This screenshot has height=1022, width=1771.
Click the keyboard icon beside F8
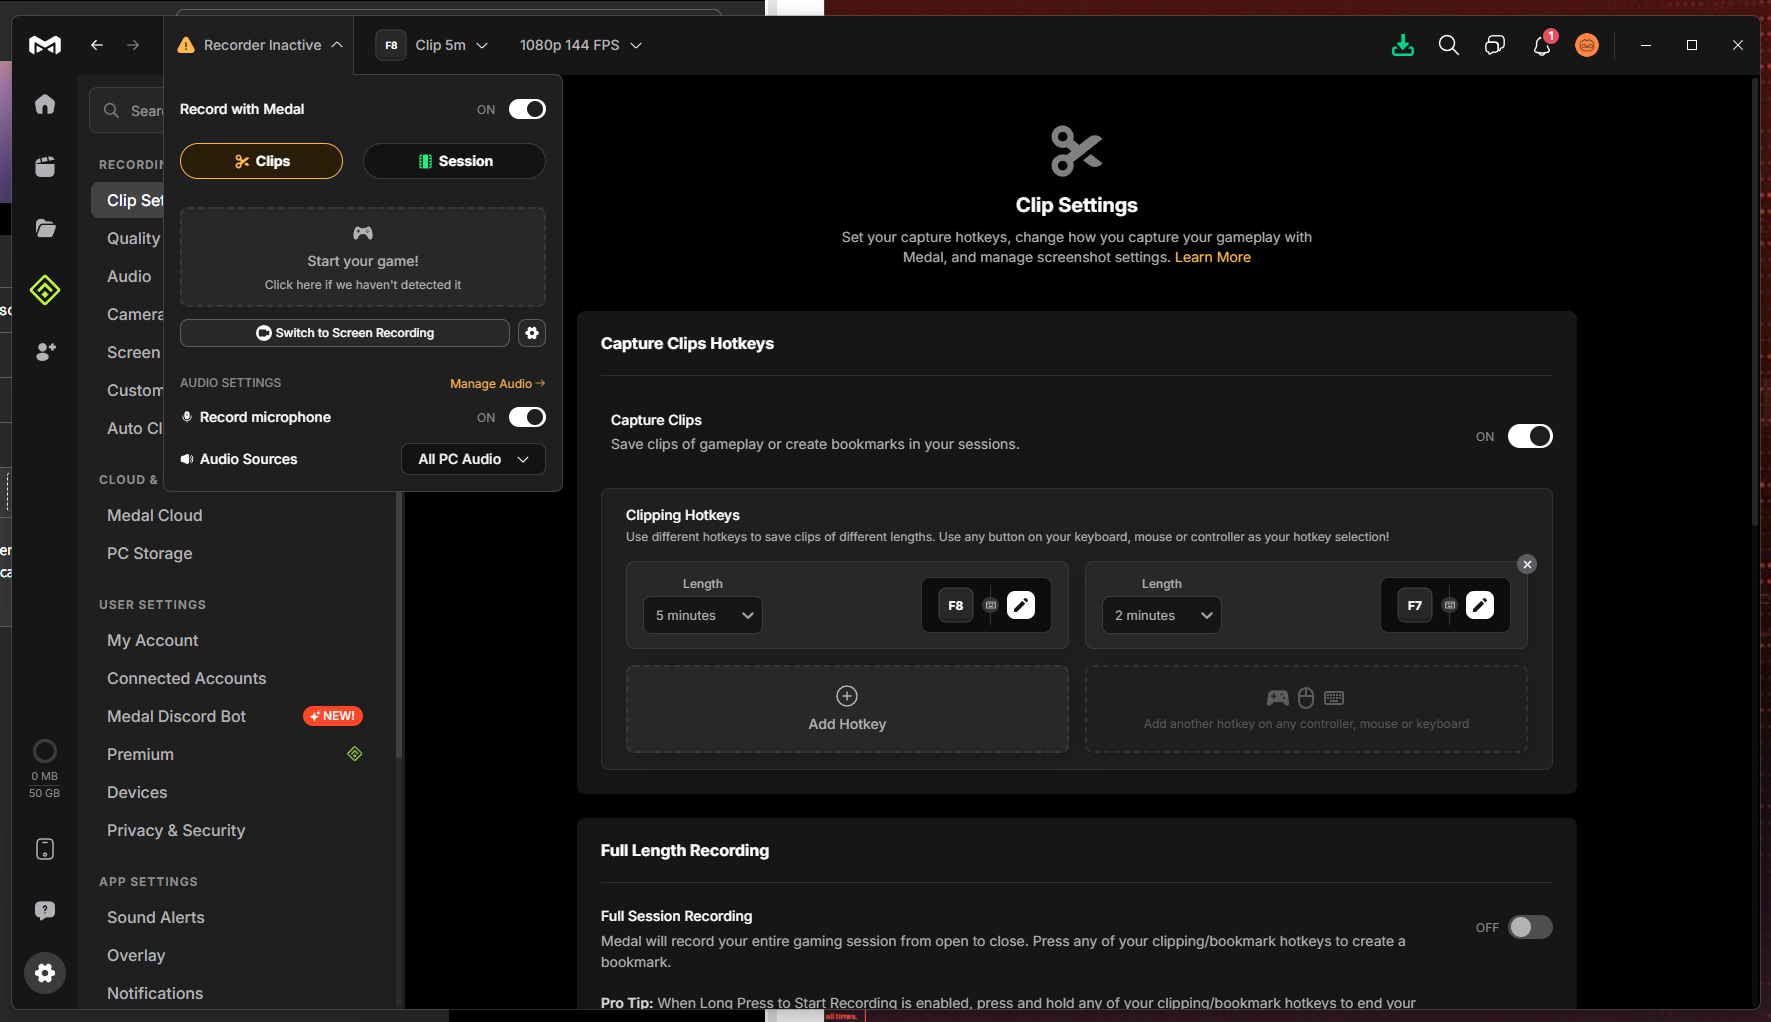pyautogui.click(x=991, y=605)
